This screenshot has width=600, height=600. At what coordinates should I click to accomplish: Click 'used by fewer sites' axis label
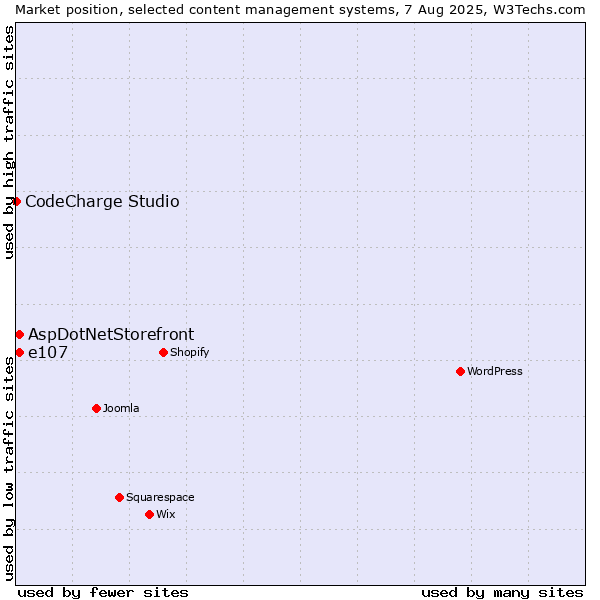click(103, 593)
